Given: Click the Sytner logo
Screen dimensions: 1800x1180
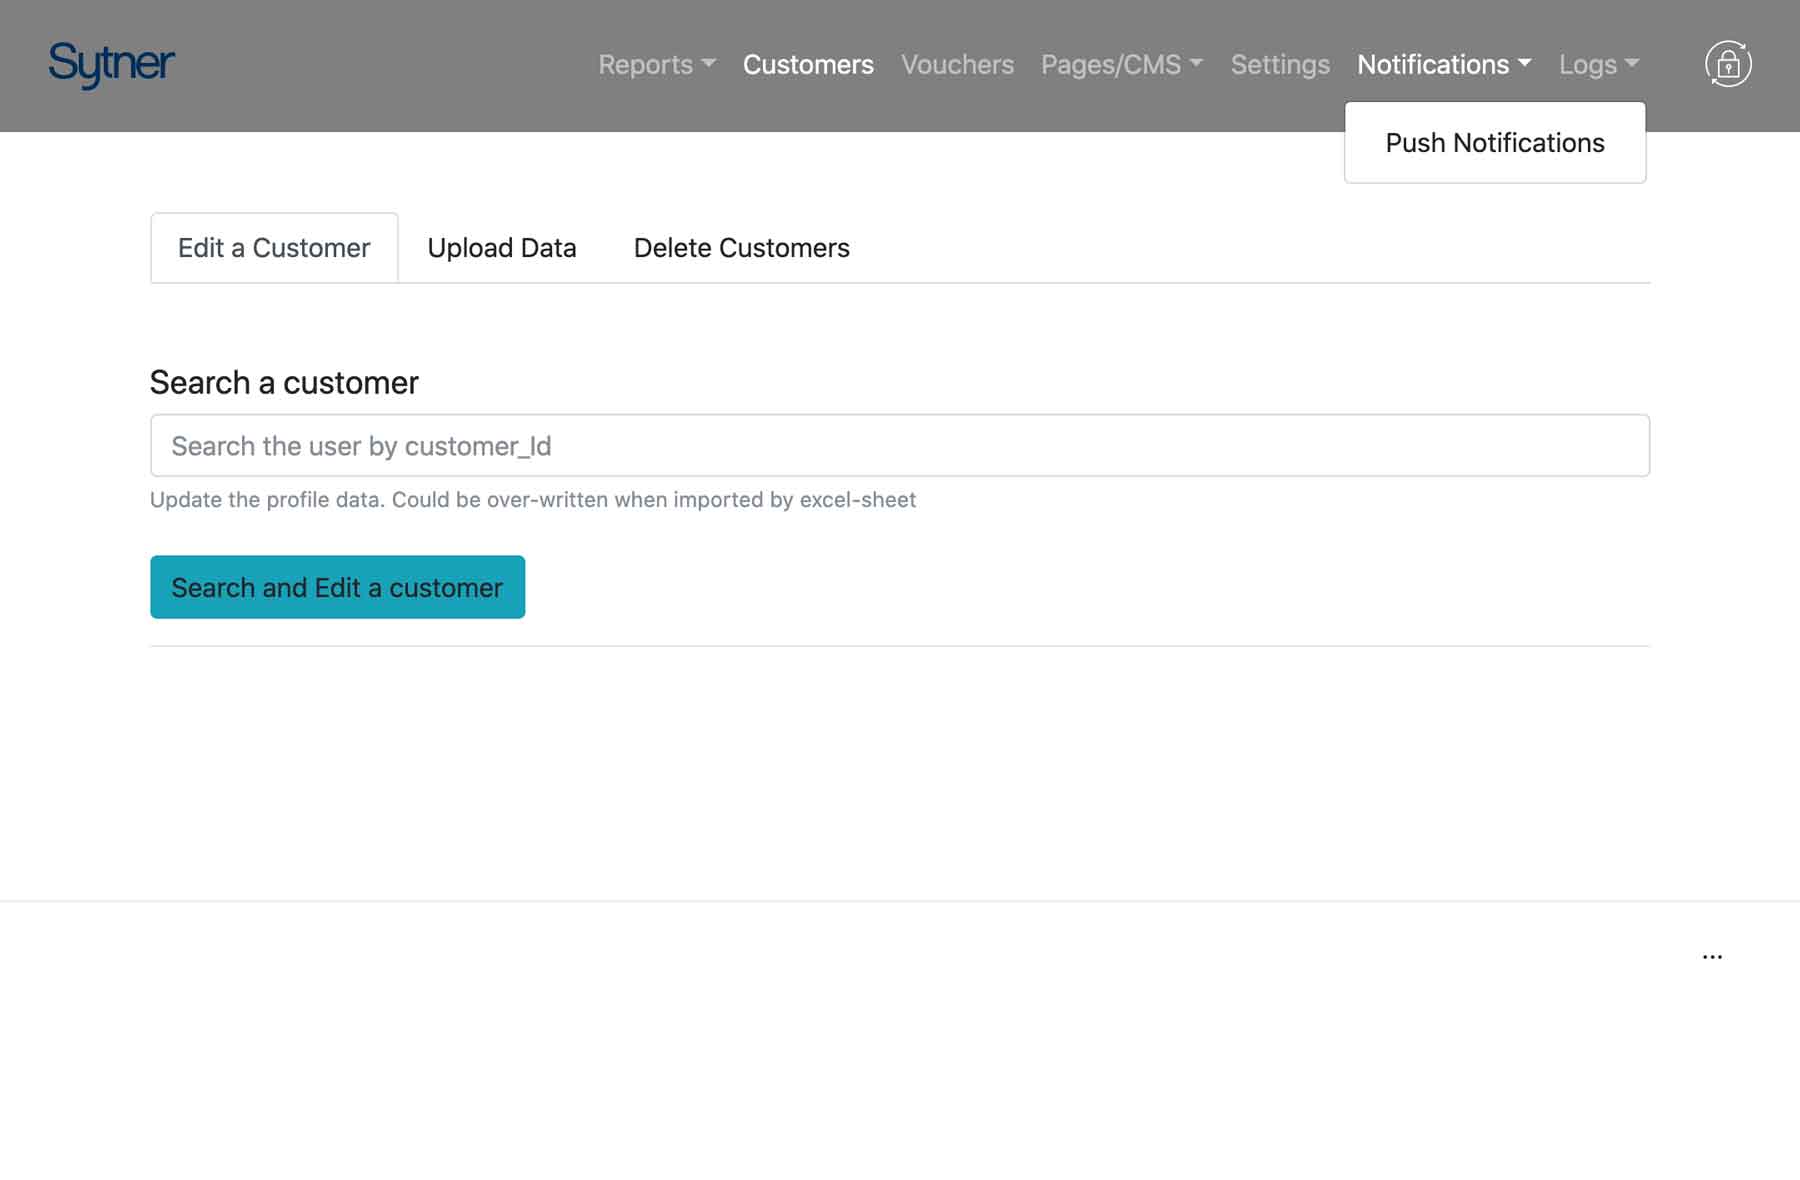Looking at the screenshot, I should tap(111, 64).
